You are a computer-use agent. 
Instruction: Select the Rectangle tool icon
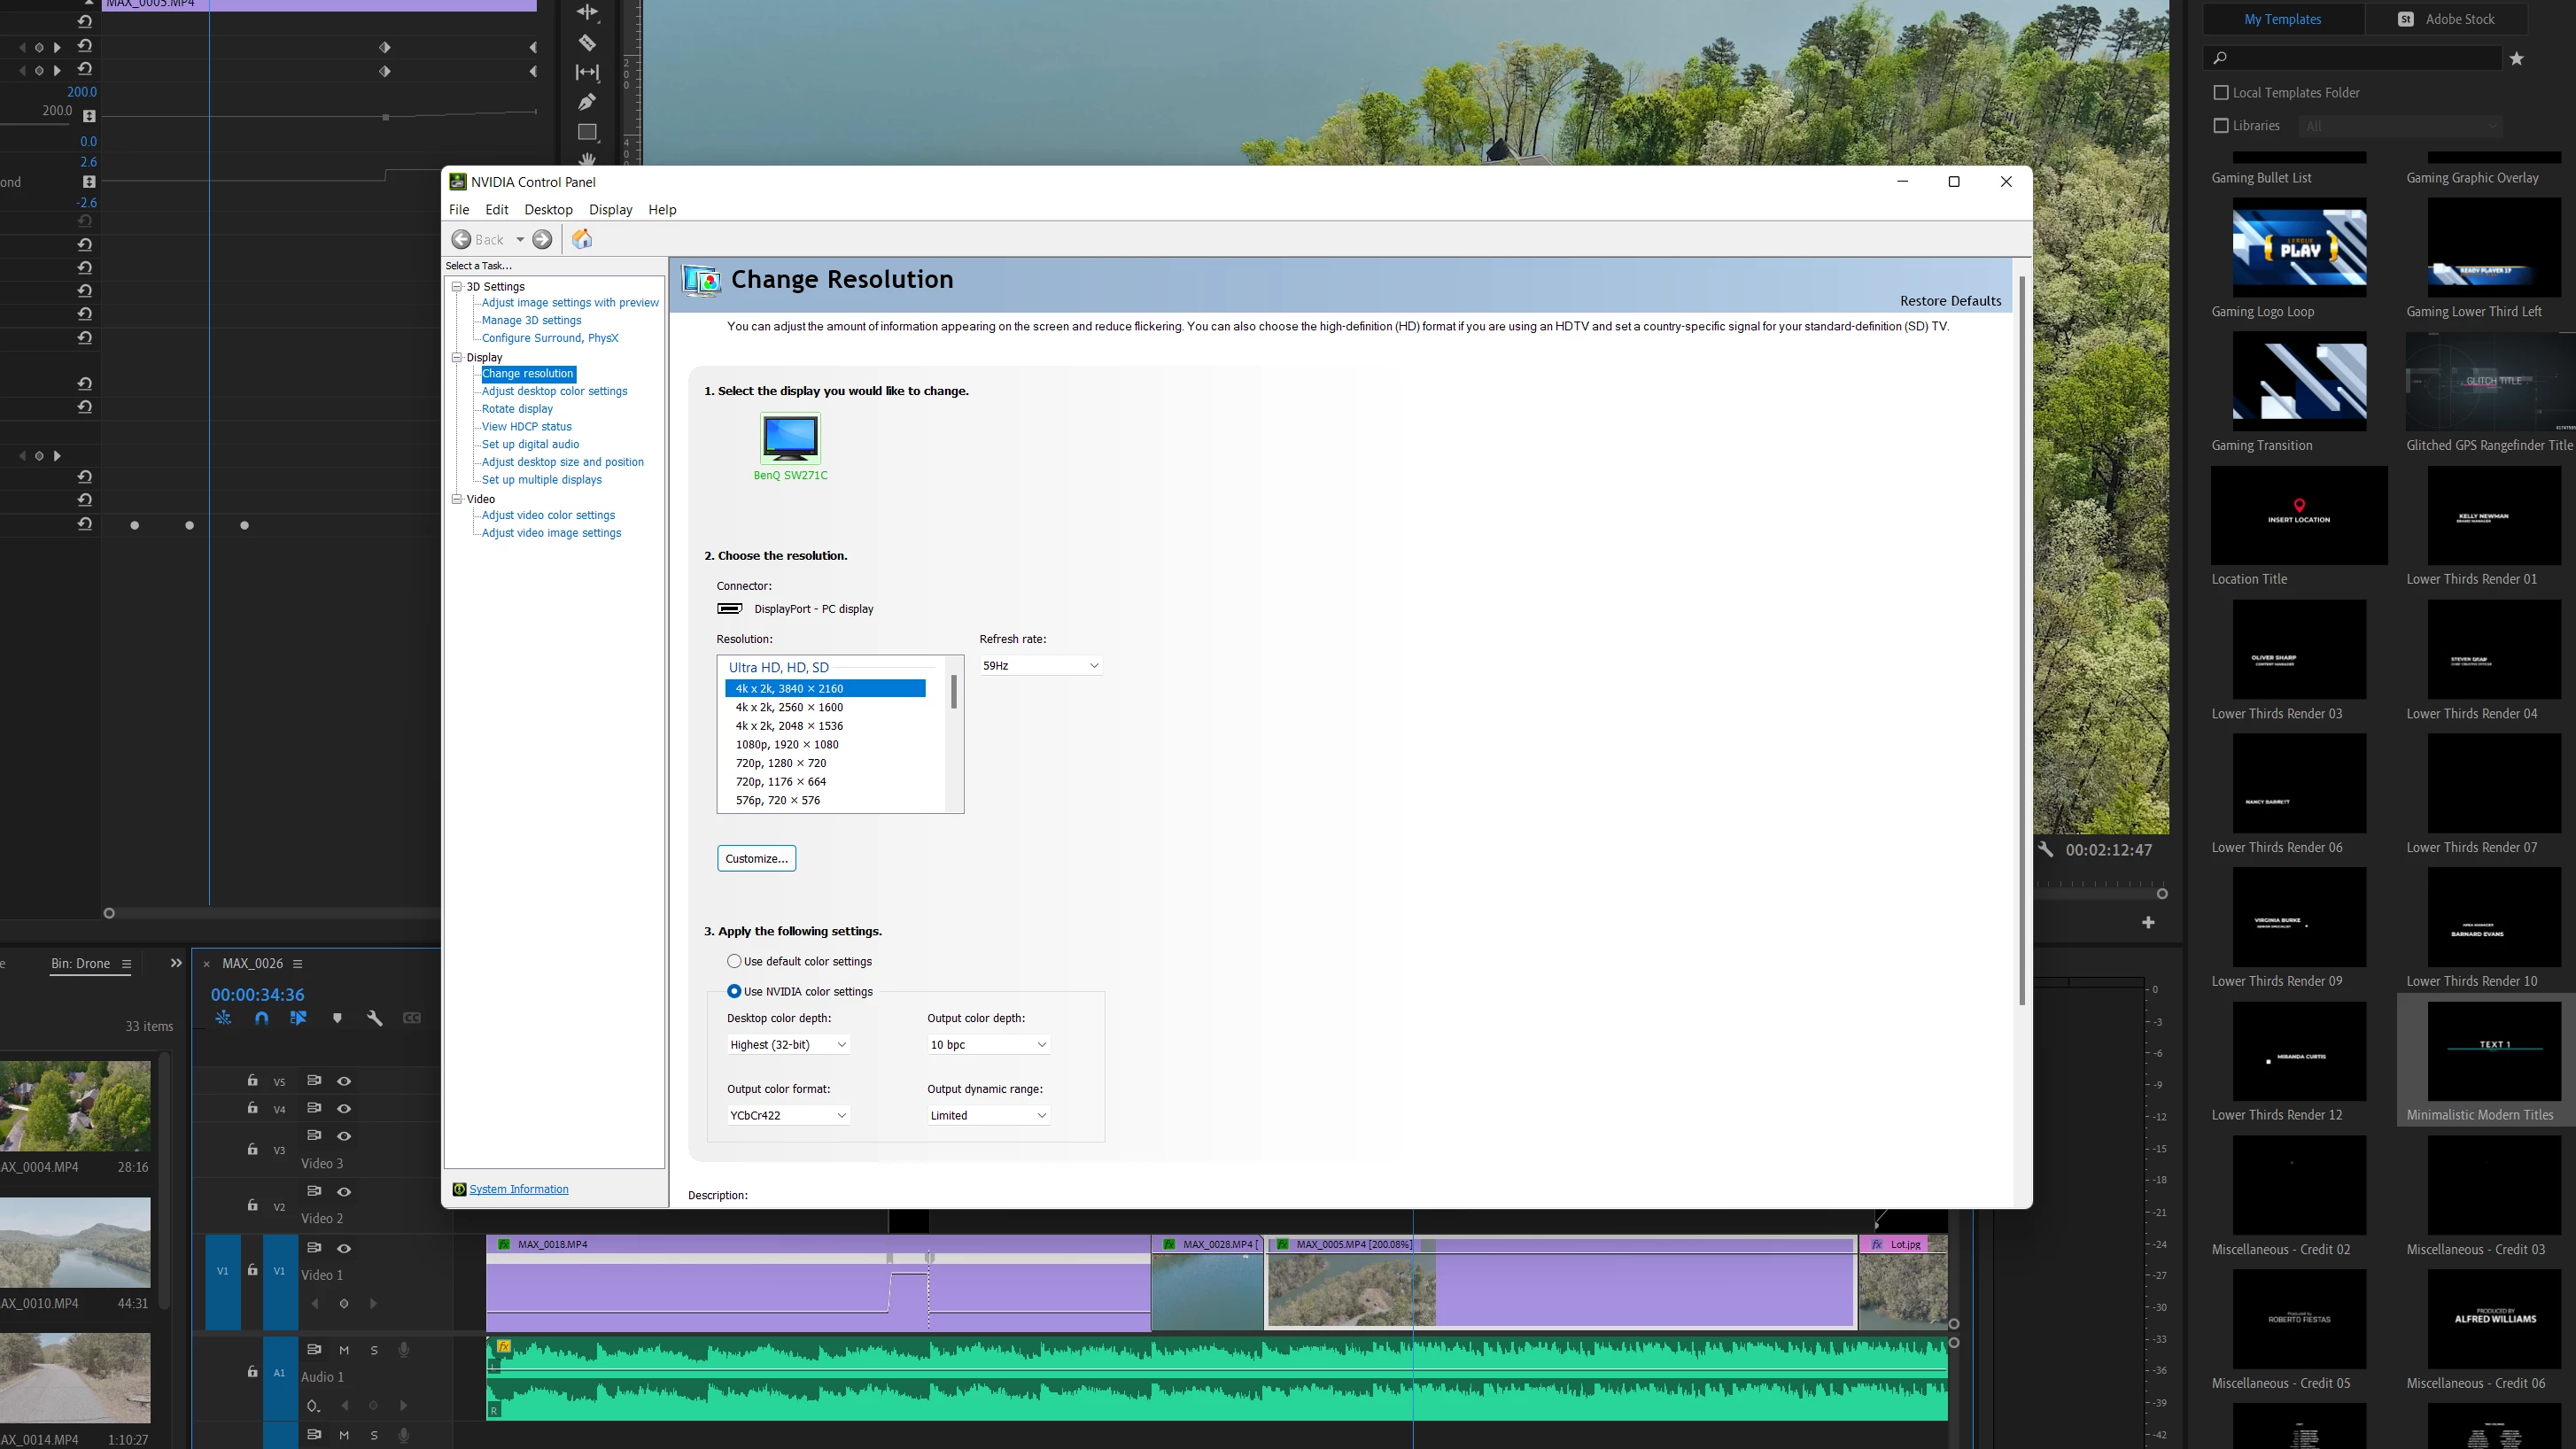click(x=587, y=132)
